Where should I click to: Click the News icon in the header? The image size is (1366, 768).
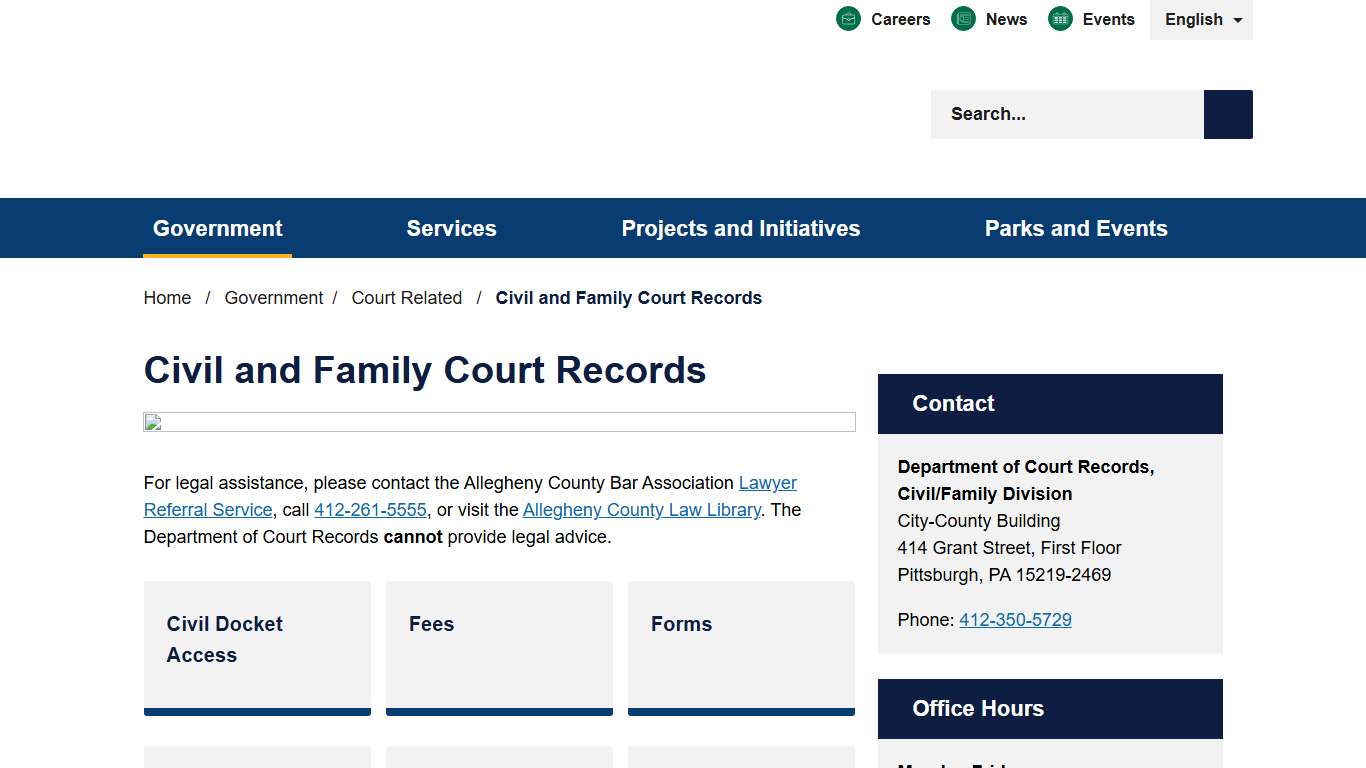[x=963, y=18]
